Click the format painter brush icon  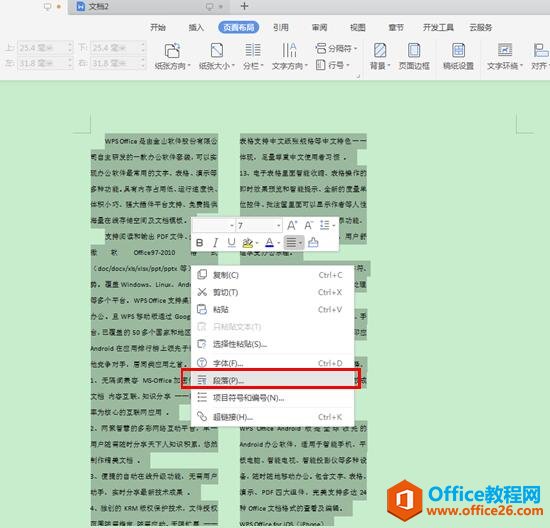313,242
